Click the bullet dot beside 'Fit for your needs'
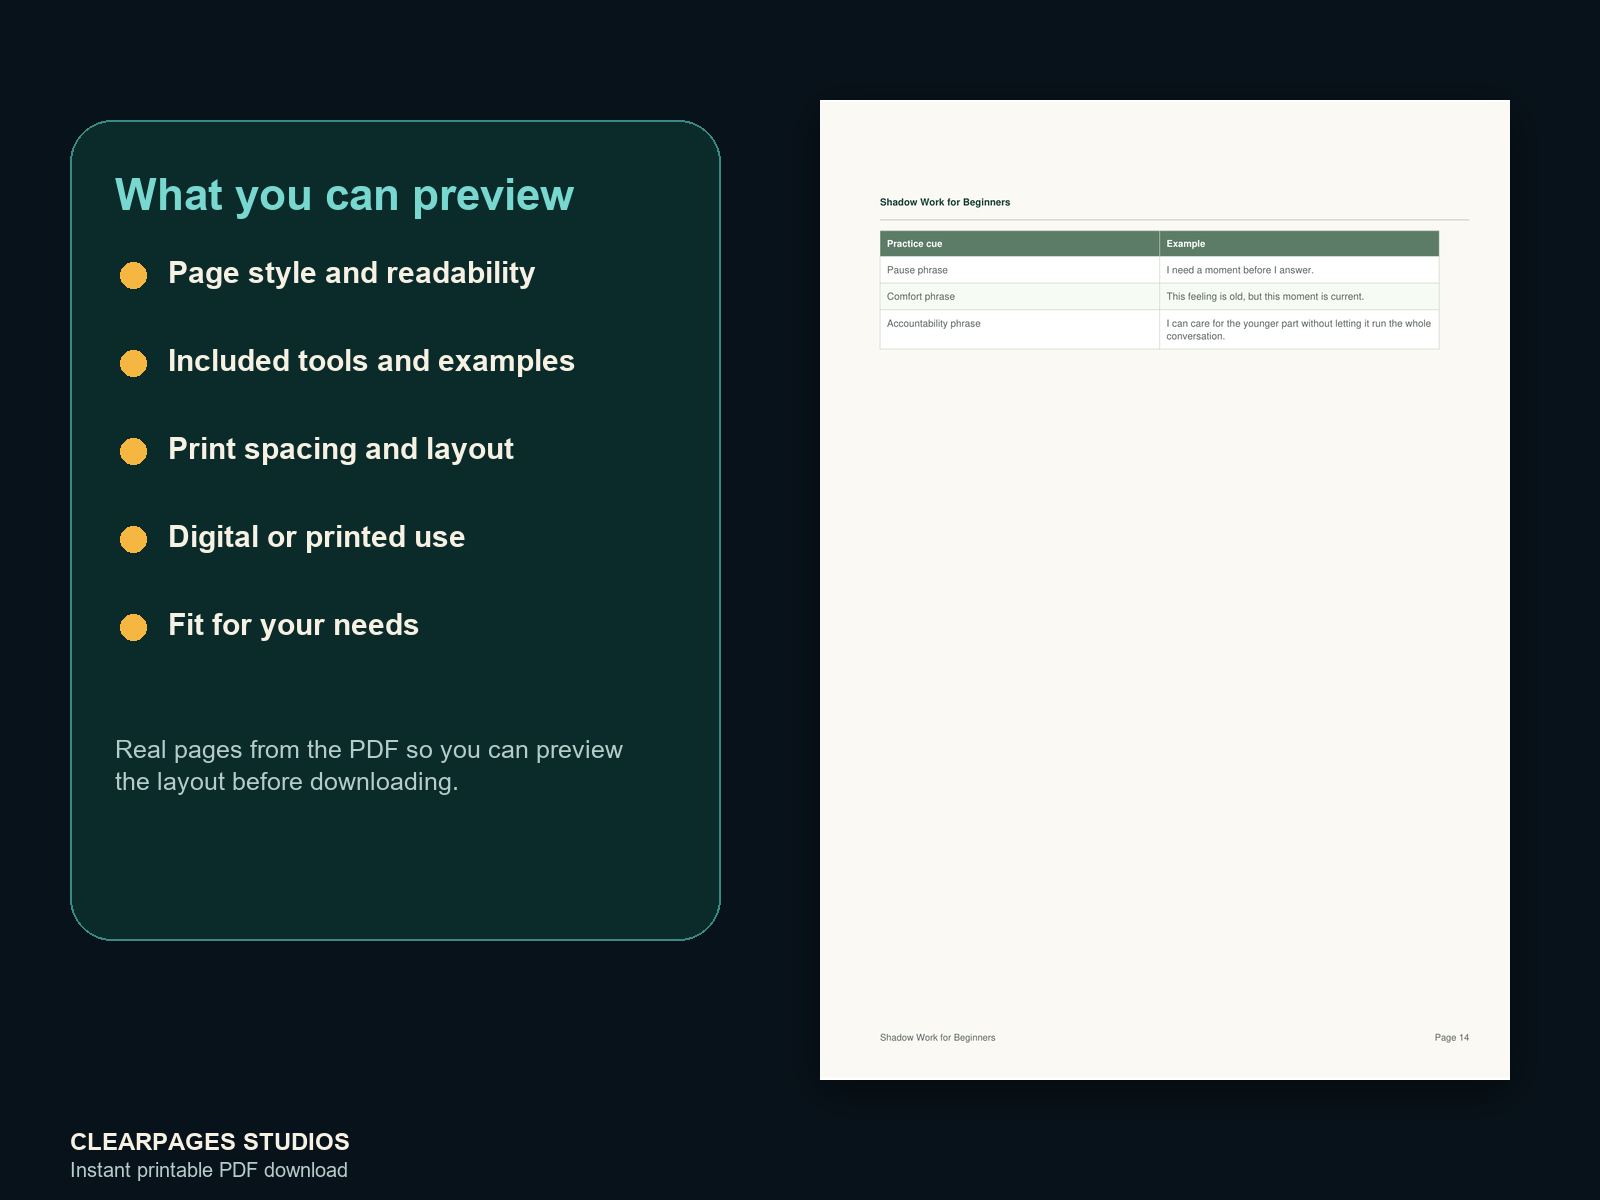1600x1200 pixels. click(x=133, y=627)
